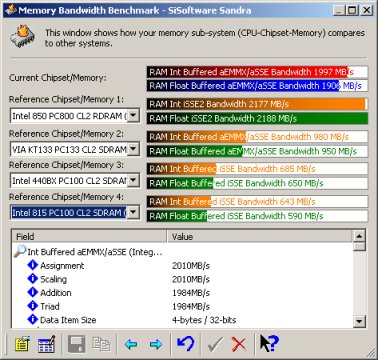Click the info icon next to Scaling
This screenshot has height=360, width=378.
(x=32, y=279)
